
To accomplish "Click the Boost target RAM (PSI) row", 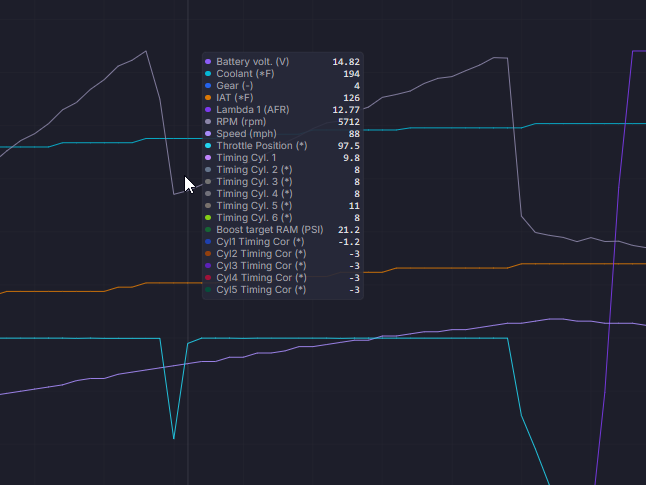I will (283, 230).
